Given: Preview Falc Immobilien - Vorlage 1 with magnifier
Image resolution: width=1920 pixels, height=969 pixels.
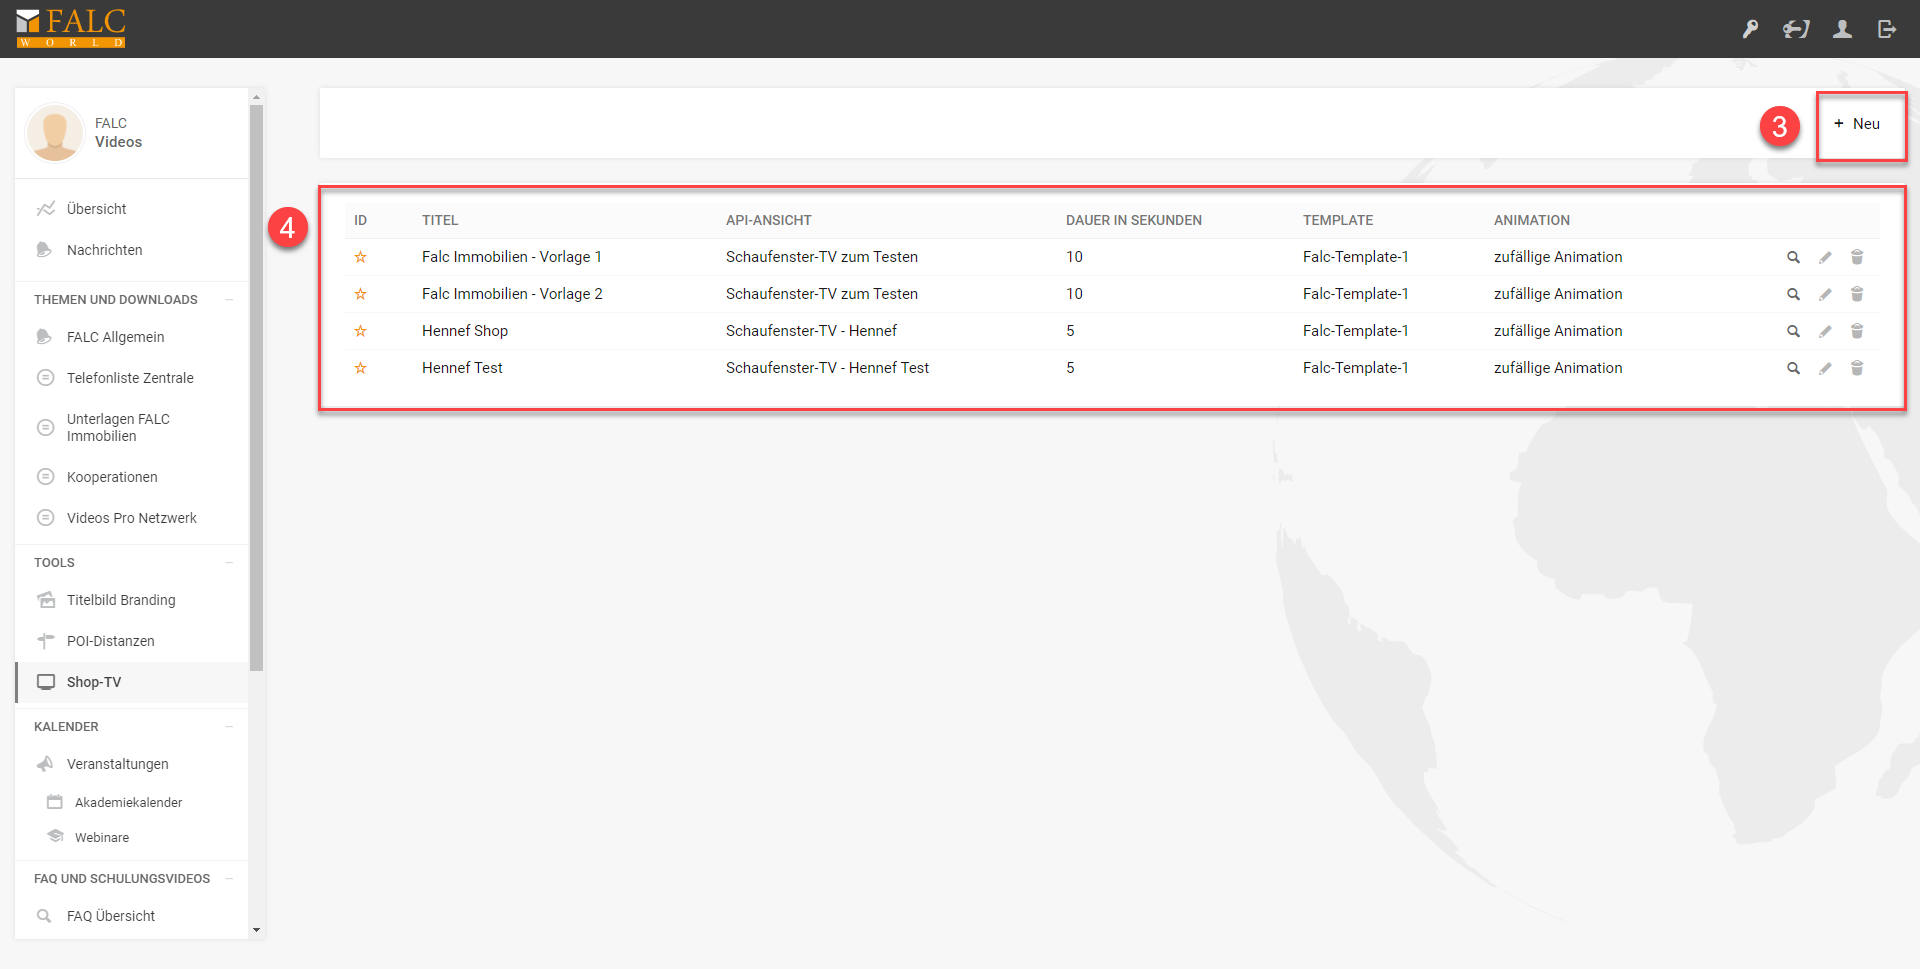Looking at the screenshot, I should (x=1793, y=257).
